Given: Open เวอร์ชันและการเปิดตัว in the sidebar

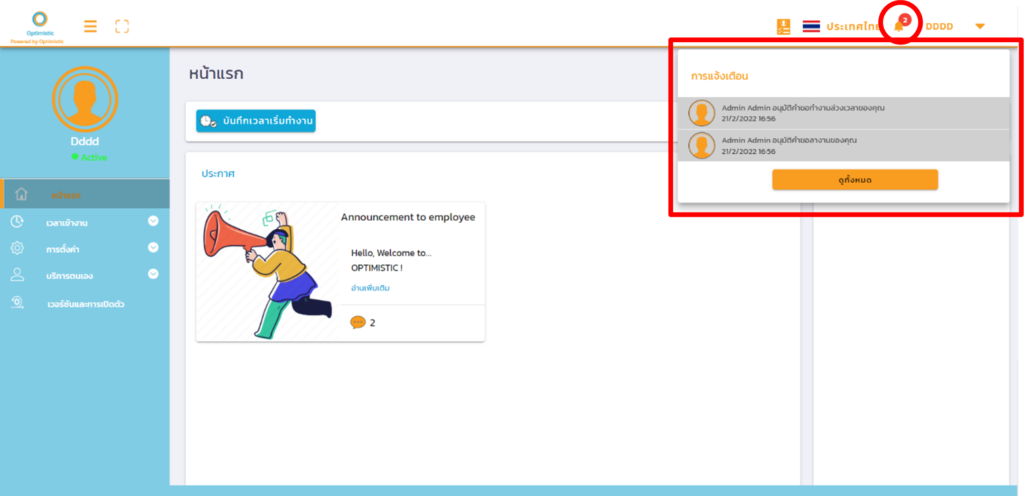Looking at the screenshot, I should point(85,303).
